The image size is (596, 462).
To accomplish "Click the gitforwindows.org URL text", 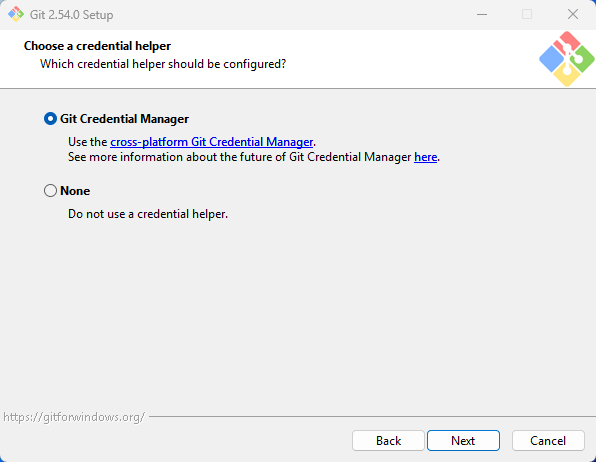I will [x=74, y=417].
